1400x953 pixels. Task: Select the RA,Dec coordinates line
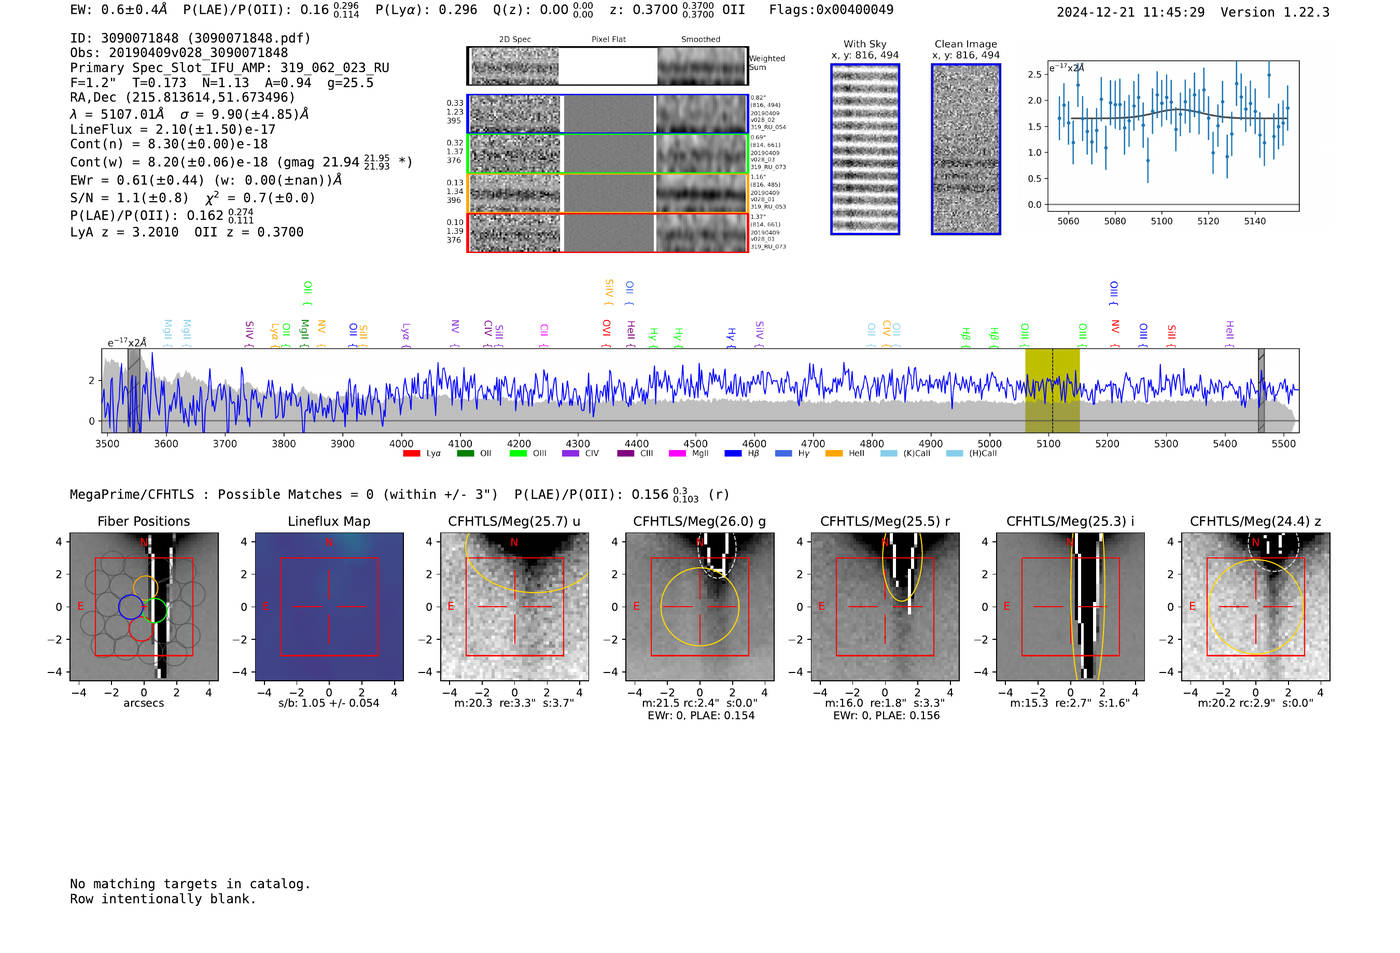pyautogui.click(x=183, y=98)
